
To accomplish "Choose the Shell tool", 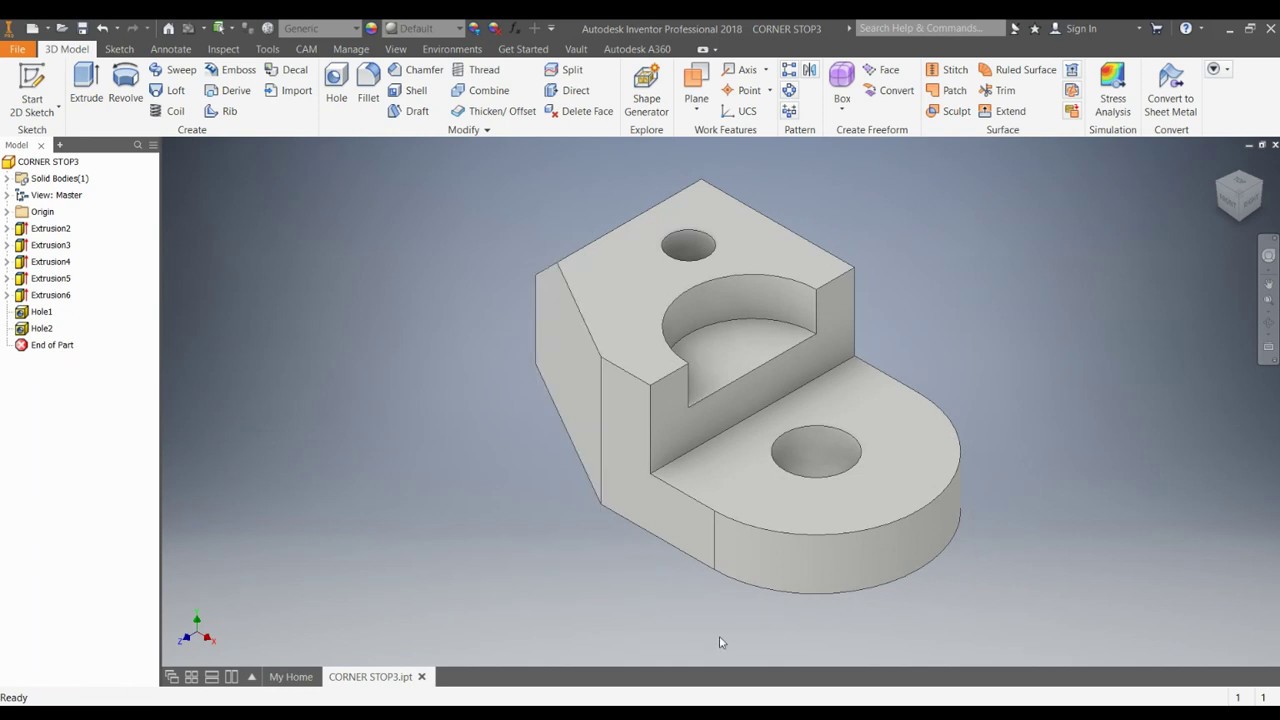I will click(407, 91).
